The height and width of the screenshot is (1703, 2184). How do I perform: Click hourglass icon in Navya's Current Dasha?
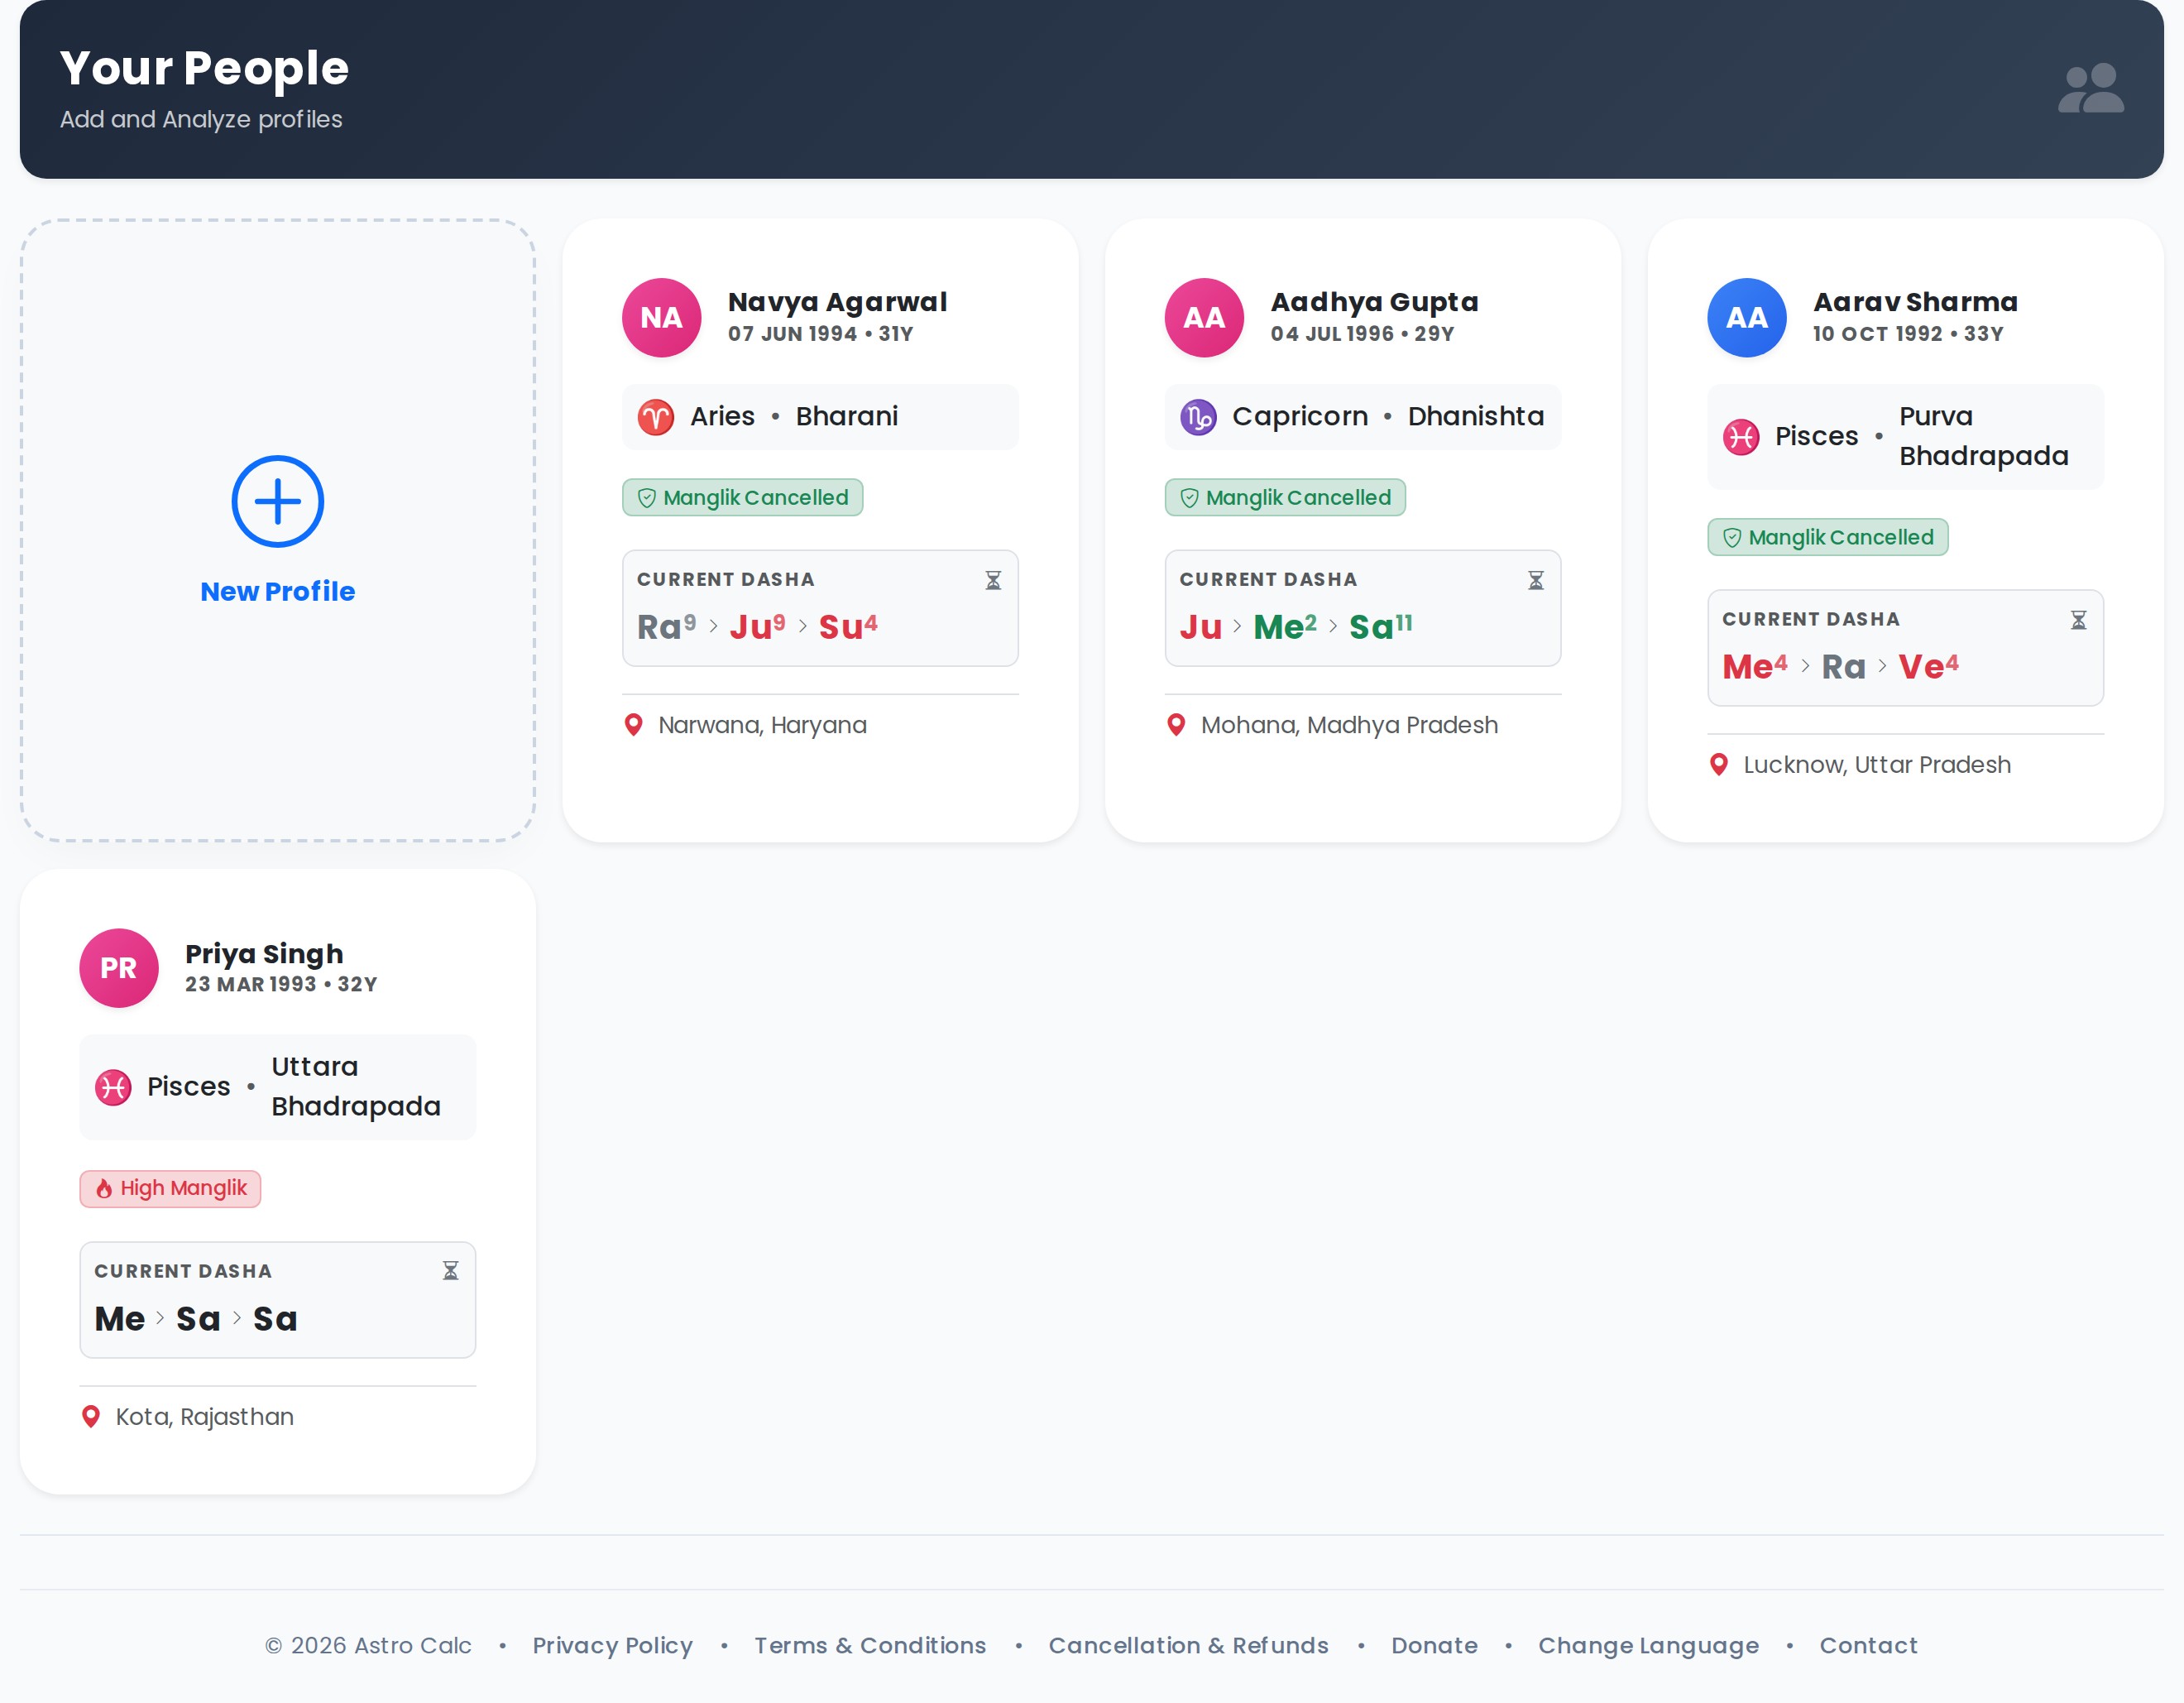tap(993, 580)
